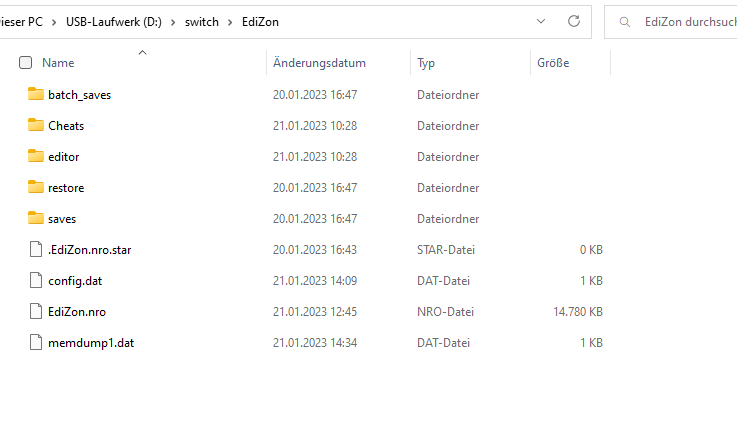
Task: Click date 20.01.2023 16:43
Action: 315,250
